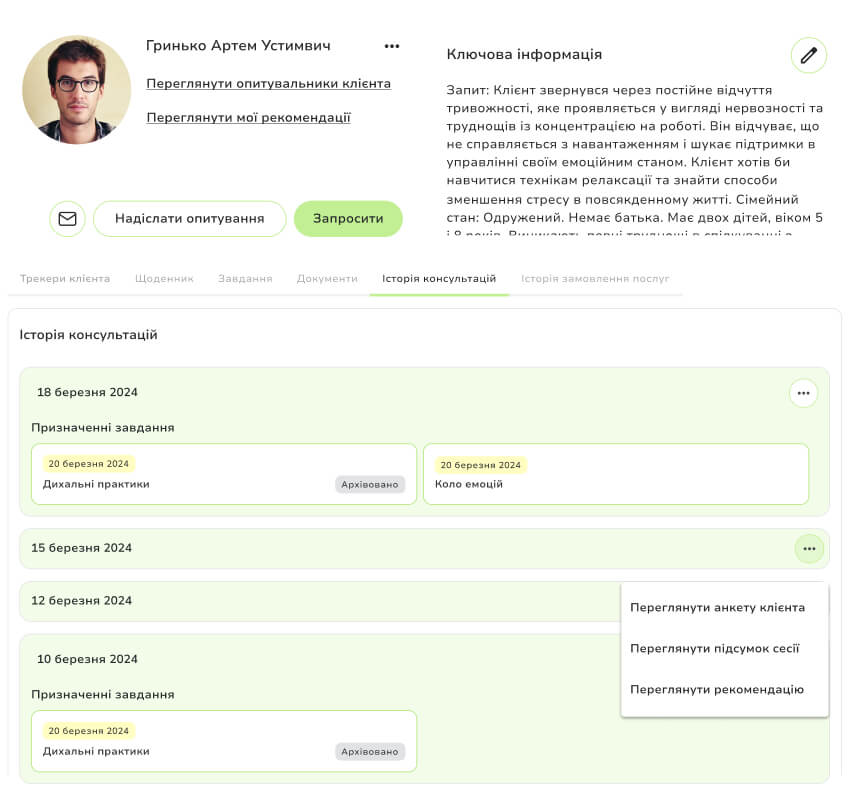This screenshot has height=788, width=849.
Task: Close the three-dot menu for 15 березня 2024
Action: click(x=808, y=549)
